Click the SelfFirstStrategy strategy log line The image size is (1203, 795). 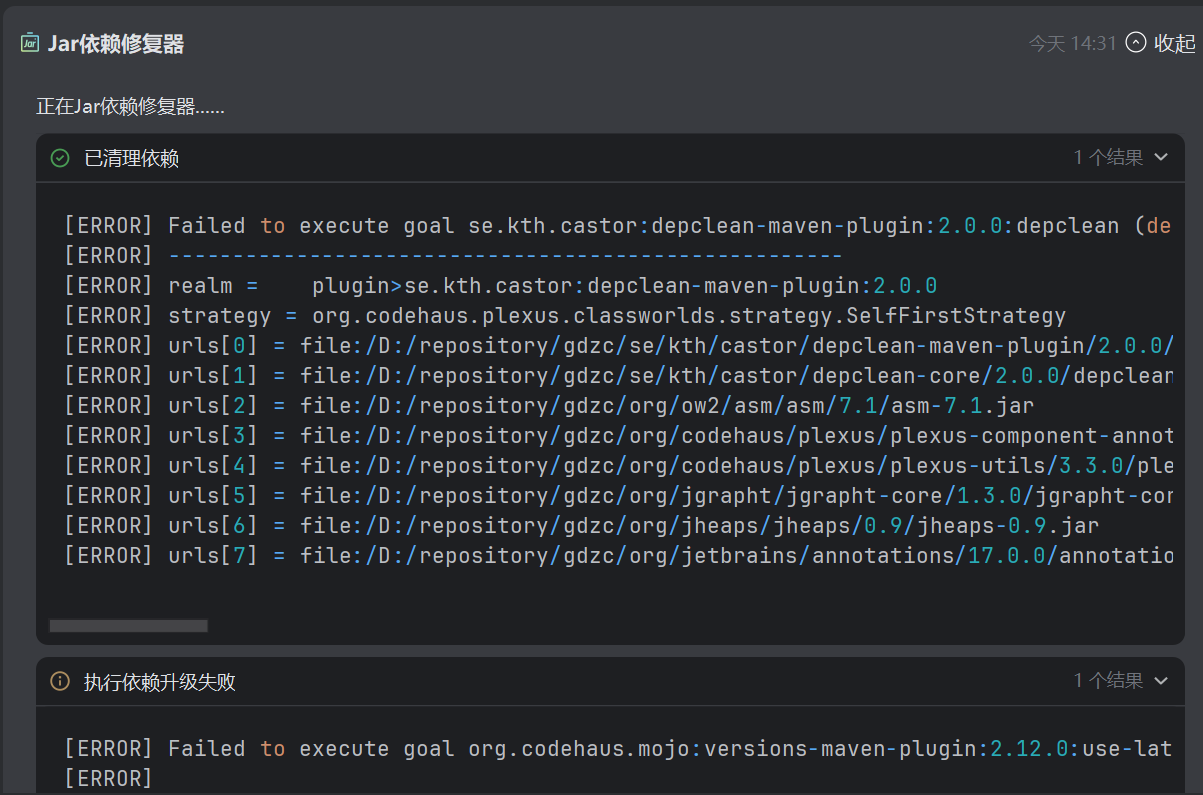point(564,315)
